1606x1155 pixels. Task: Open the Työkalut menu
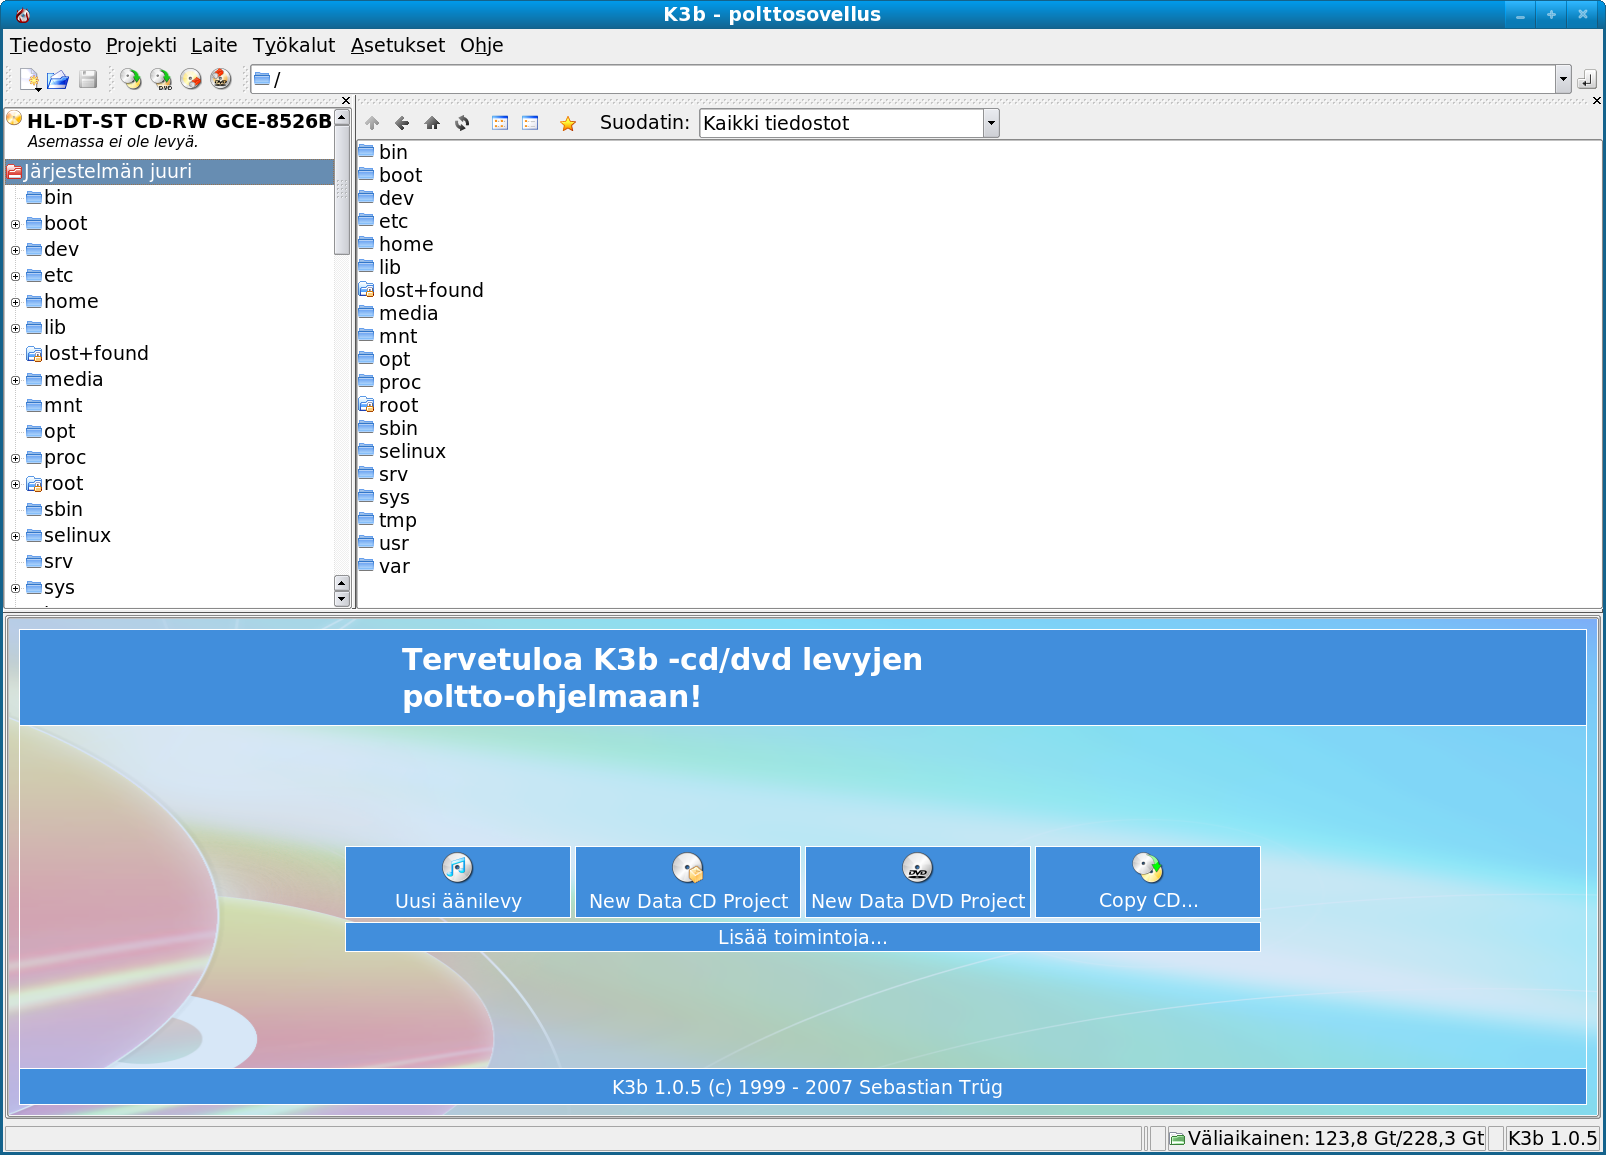293,45
